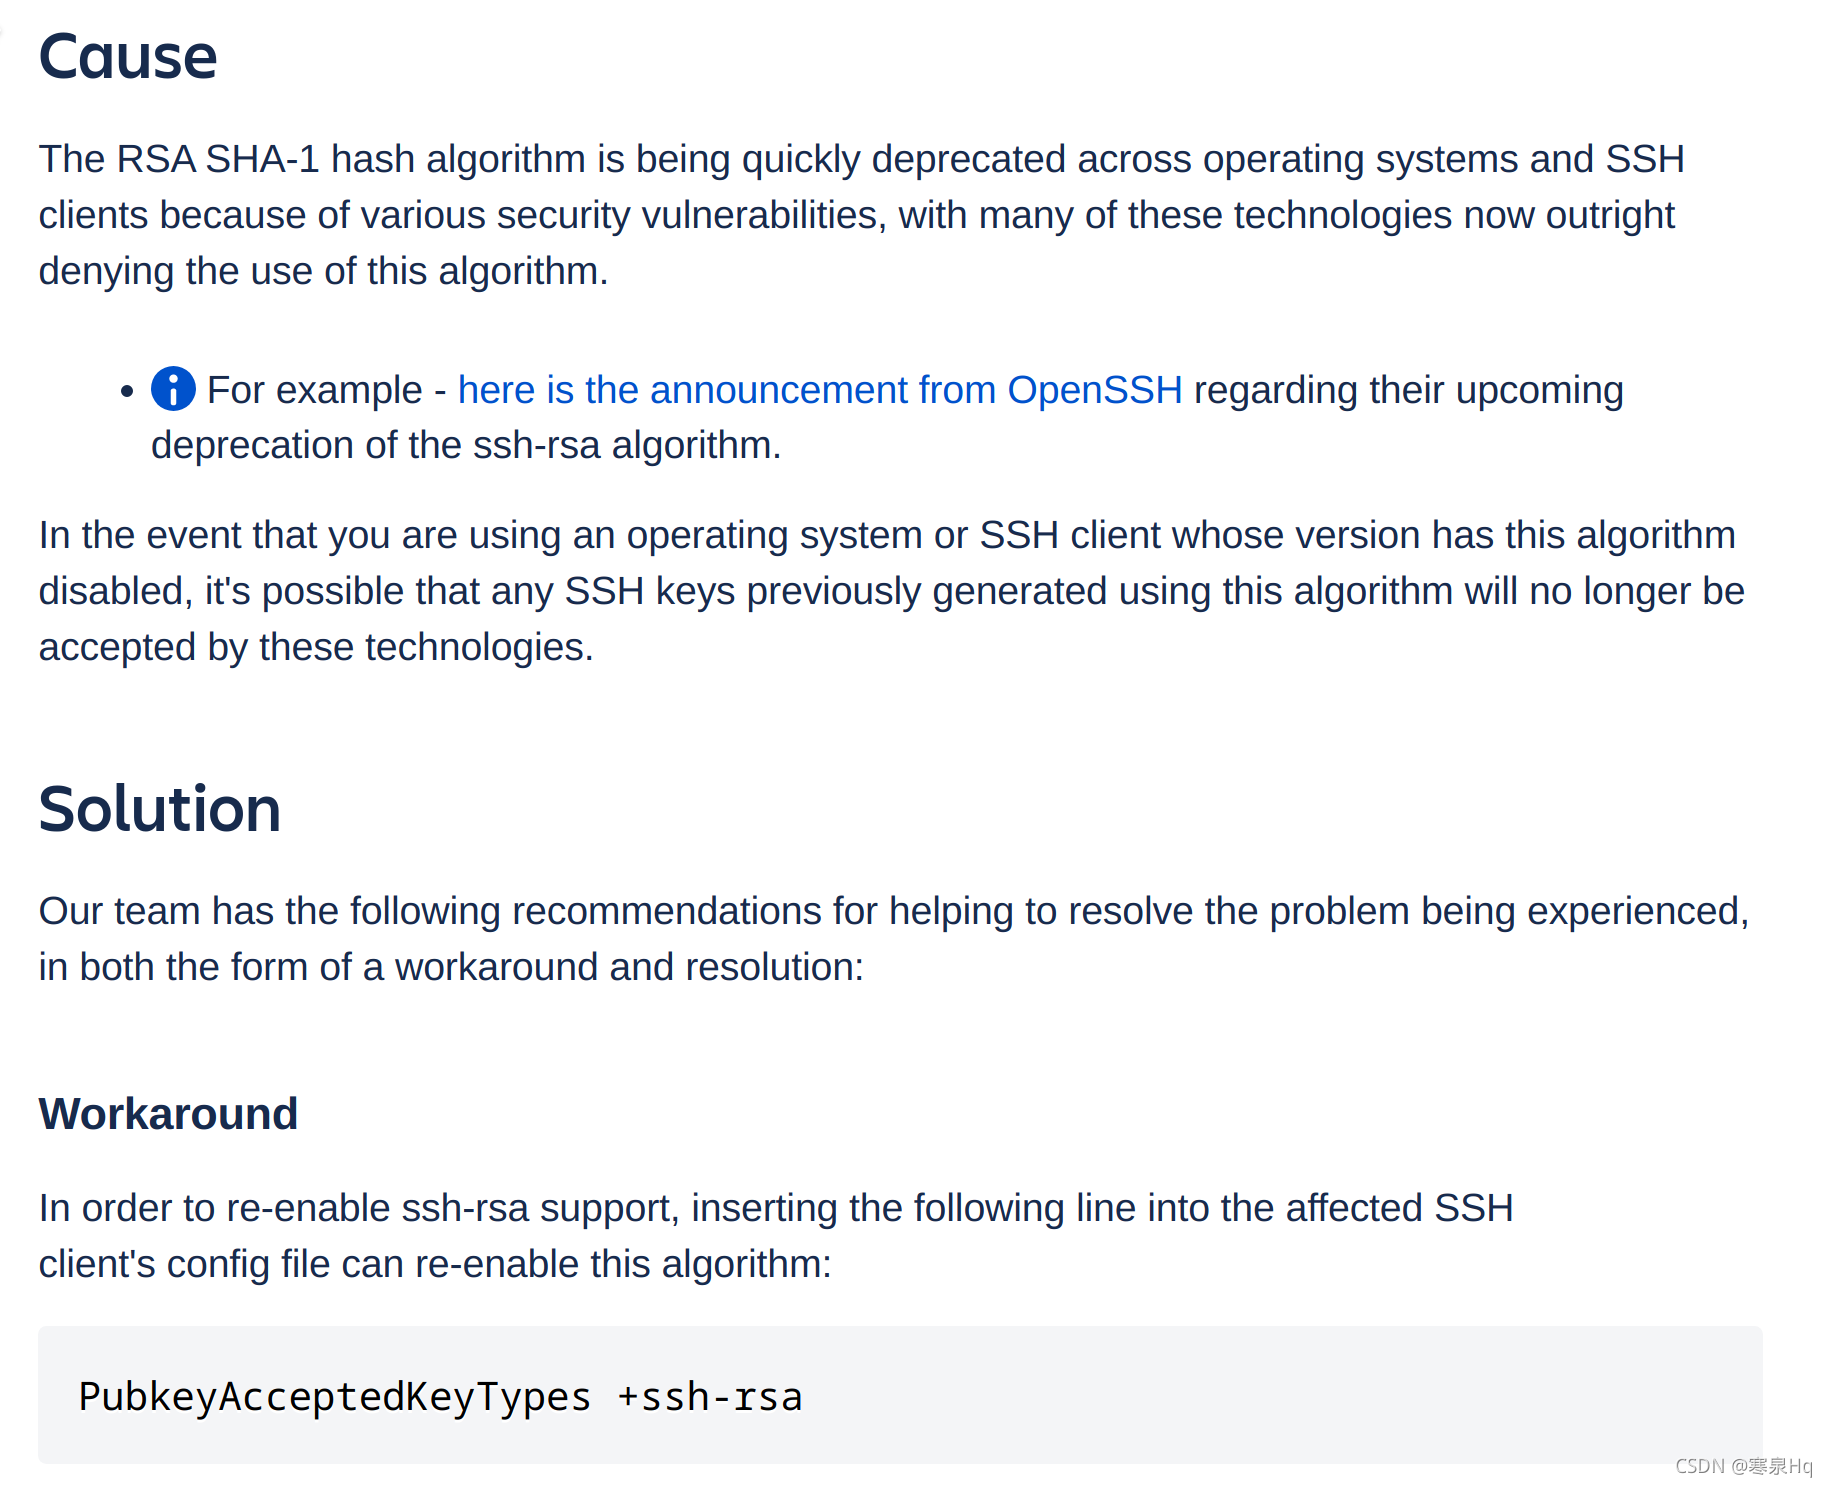The image size is (1827, 1487).
Task: Click the words "regarding their upcoming"
Action: click(x=1408, y=390)
